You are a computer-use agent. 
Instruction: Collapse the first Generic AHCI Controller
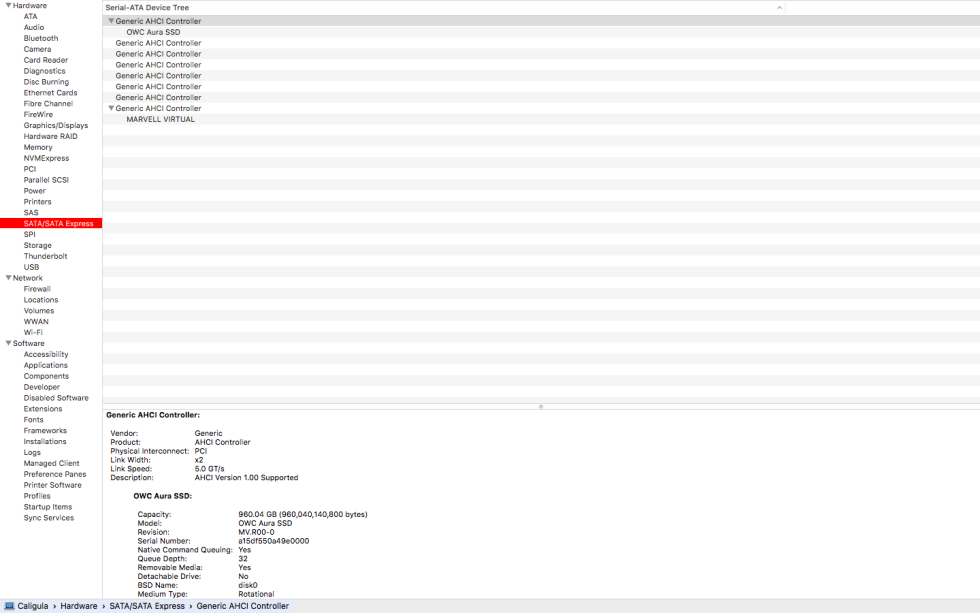point(111,21)
